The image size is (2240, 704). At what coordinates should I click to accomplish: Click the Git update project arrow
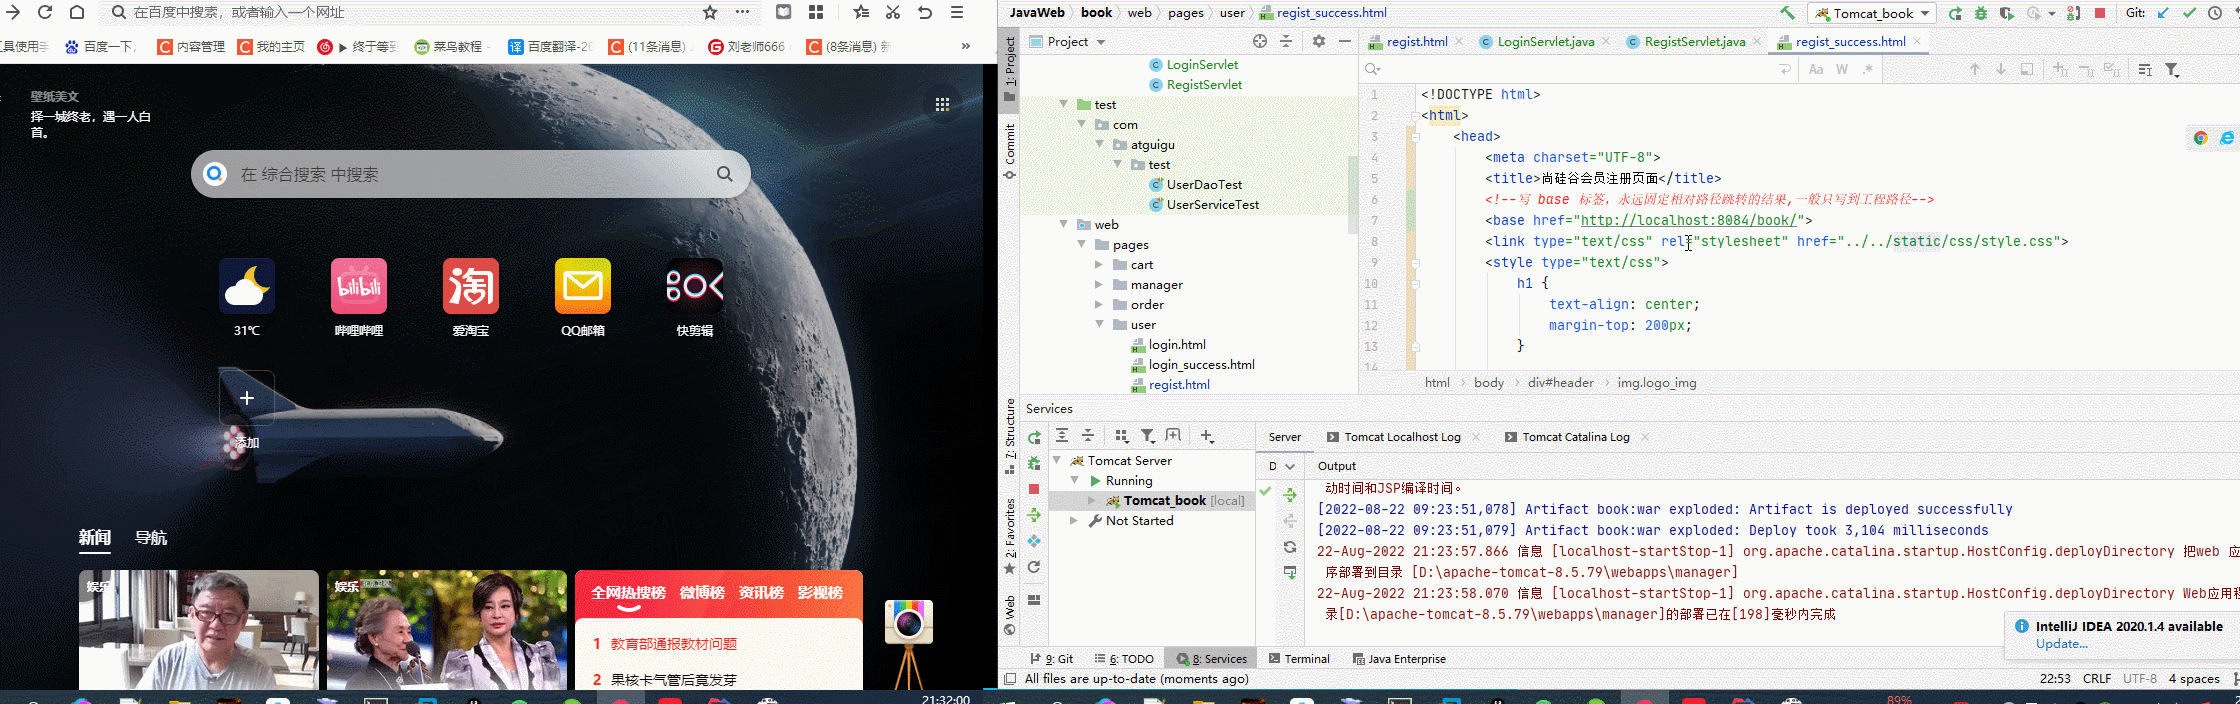[x=2163, y=13]
